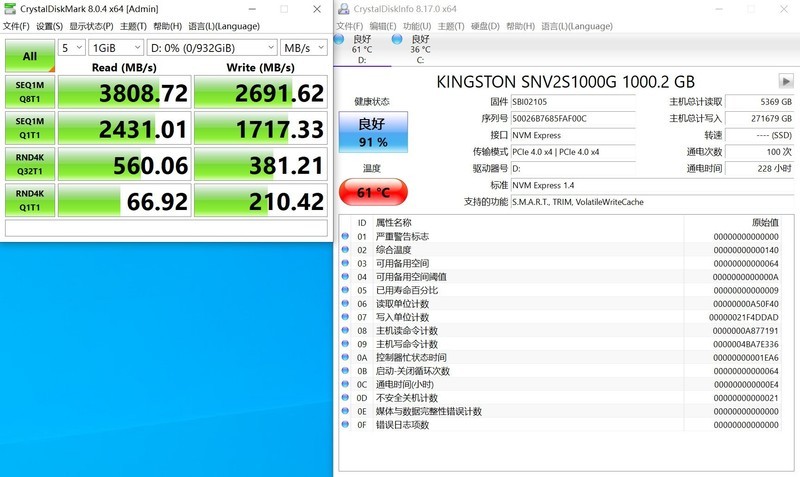Open CrystalDiskInfo 主题(T) menu
800x477 pixels.
tap(451, 26)
